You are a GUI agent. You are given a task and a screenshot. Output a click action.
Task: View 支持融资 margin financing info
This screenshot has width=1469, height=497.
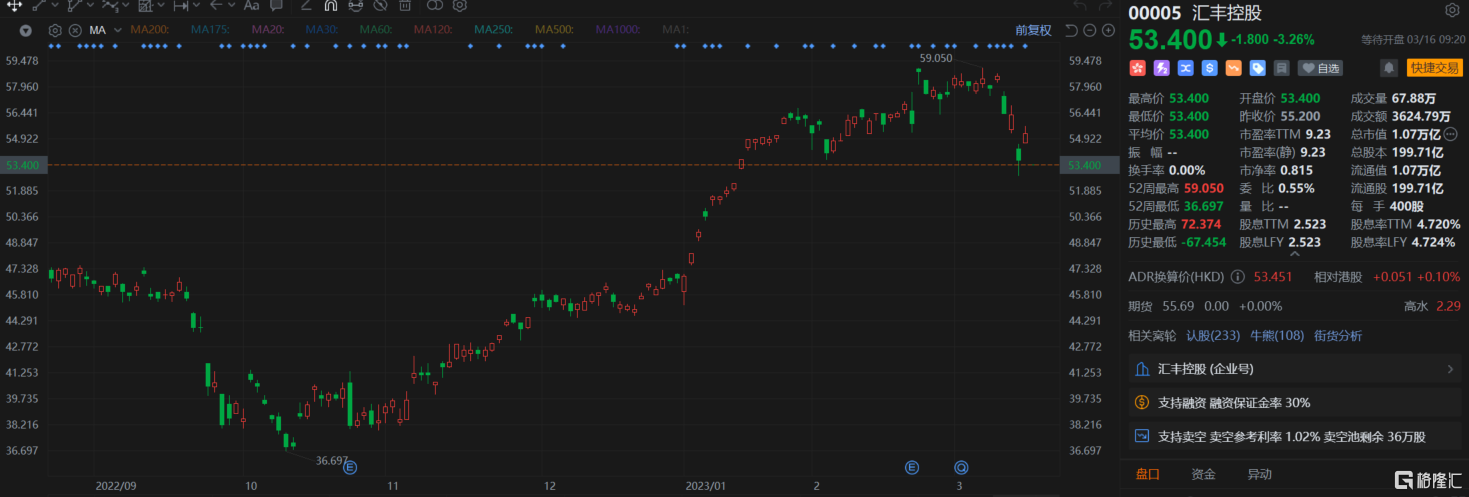[x=1294, y=403]
